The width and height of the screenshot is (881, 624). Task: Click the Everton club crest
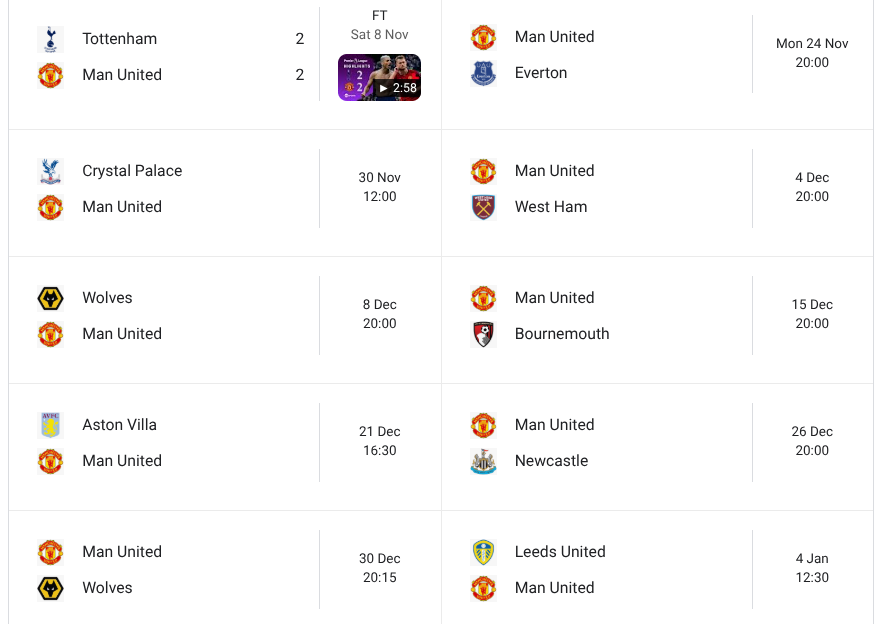tap(483, 72)
